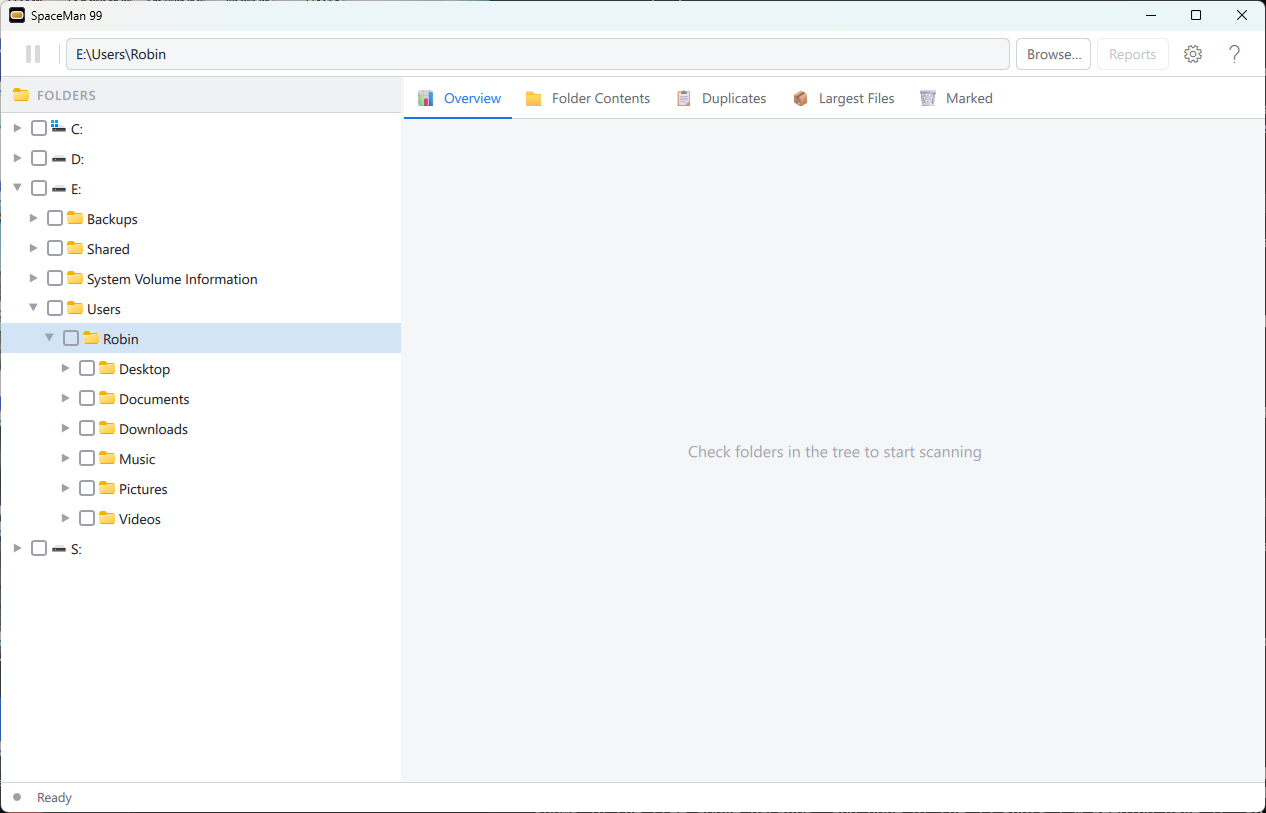Click the D: drive icon
Viewport: 1266px width, 813px height.
coord(59,158)
